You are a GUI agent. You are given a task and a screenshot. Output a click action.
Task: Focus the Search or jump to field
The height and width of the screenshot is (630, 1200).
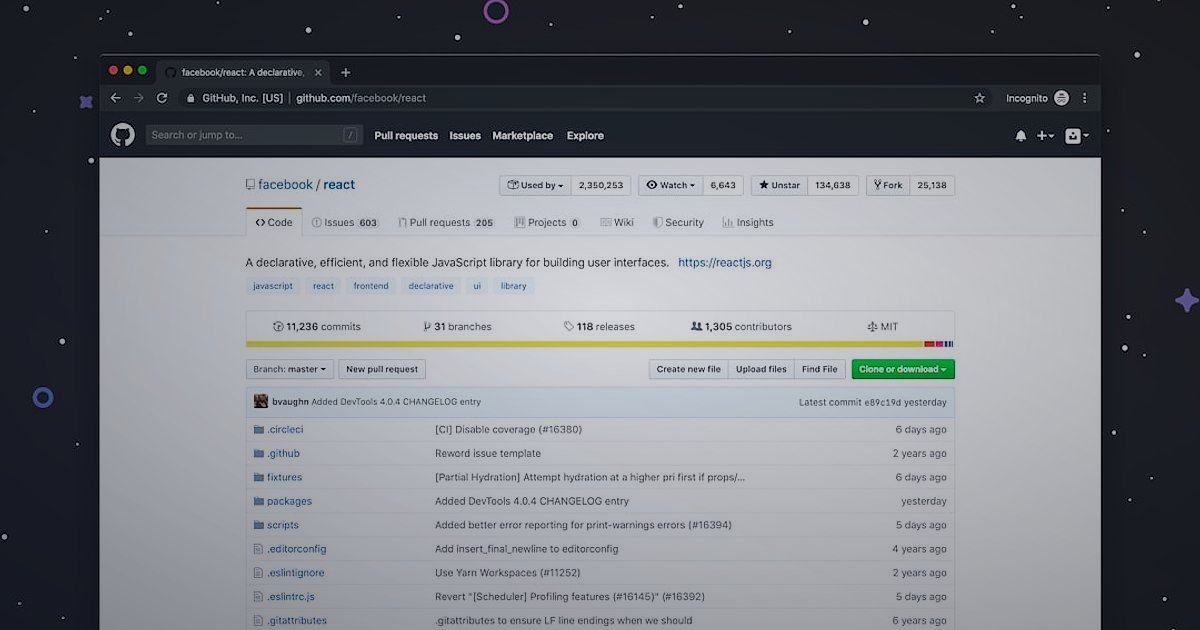245,135
